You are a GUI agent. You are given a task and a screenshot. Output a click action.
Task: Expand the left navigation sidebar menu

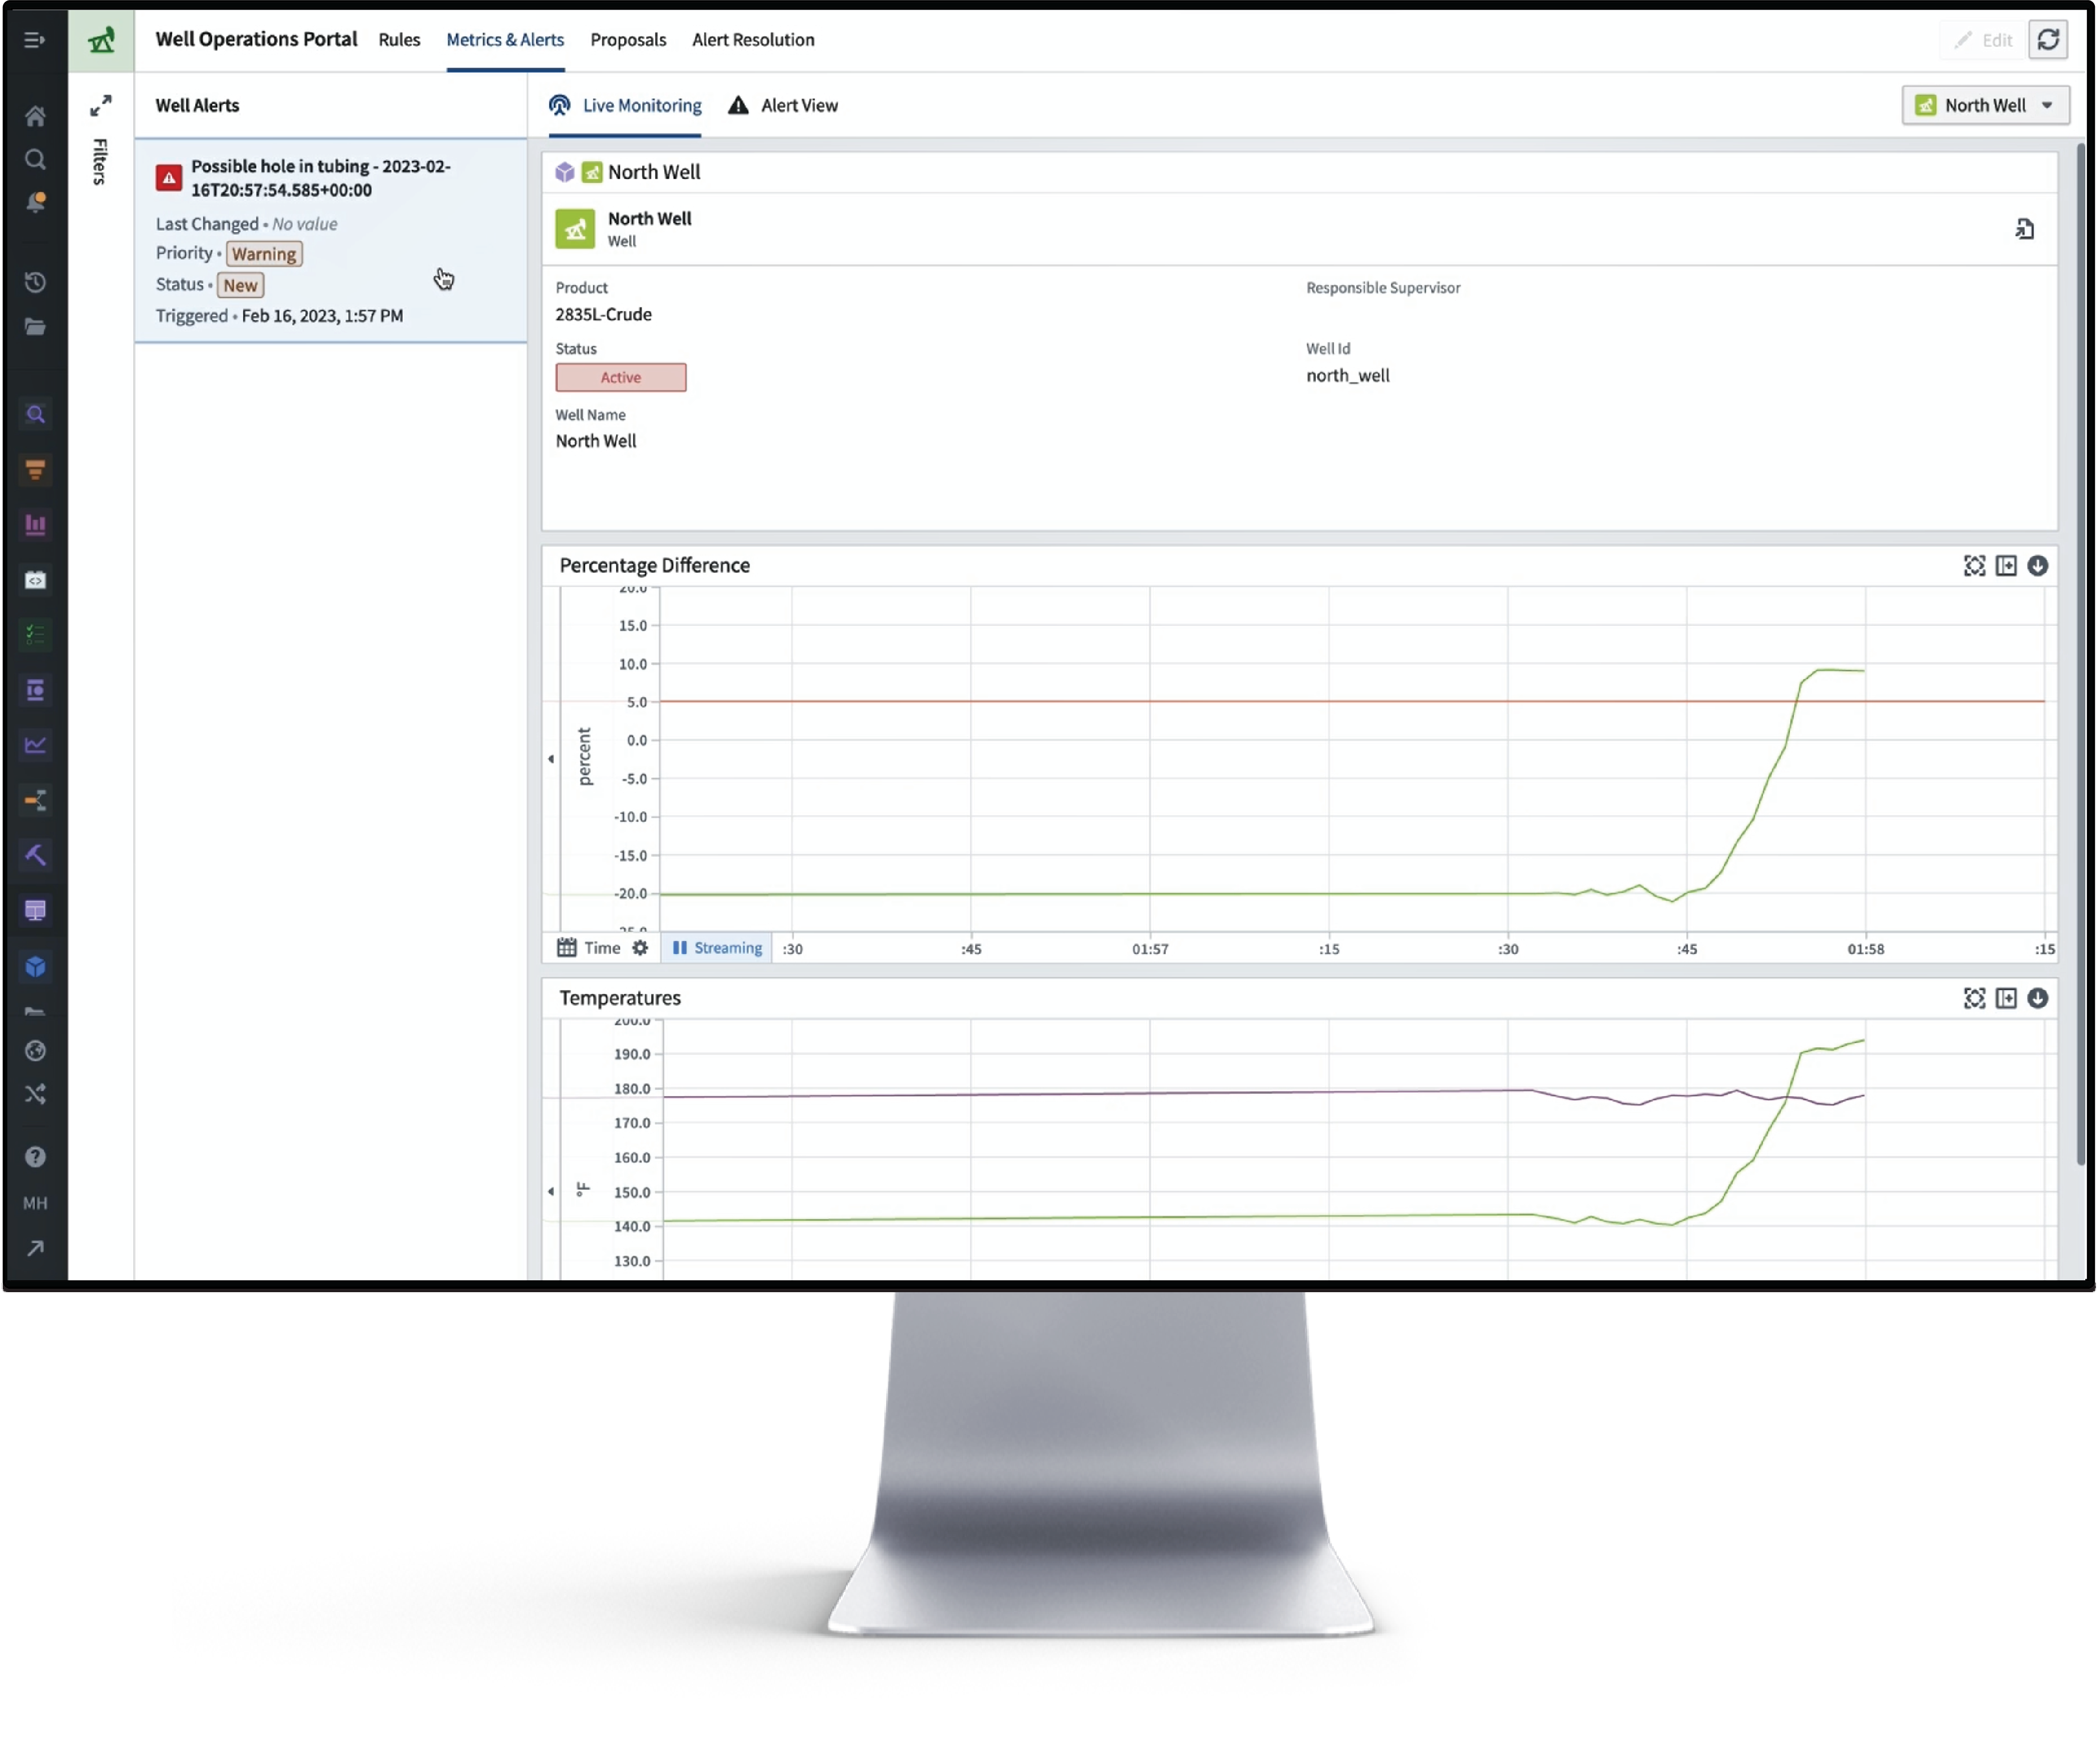pos(34,40)
